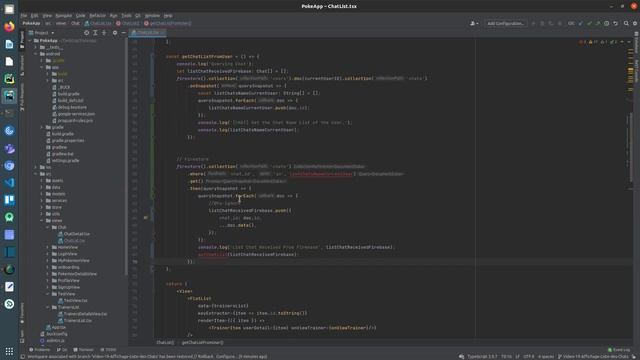Open Git branch widget in status bar

593,356
